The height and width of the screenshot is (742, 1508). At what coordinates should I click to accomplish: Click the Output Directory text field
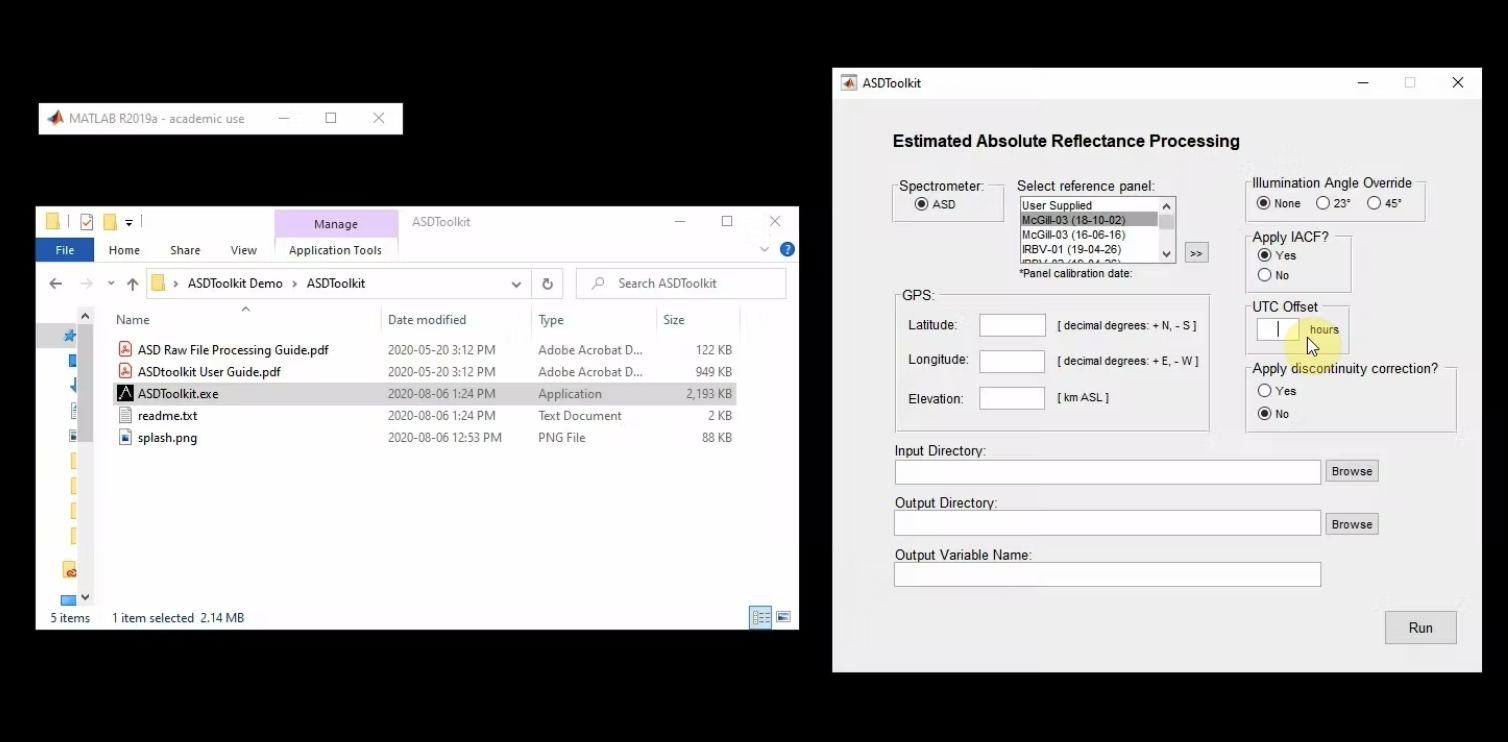tap(1108, 523)
